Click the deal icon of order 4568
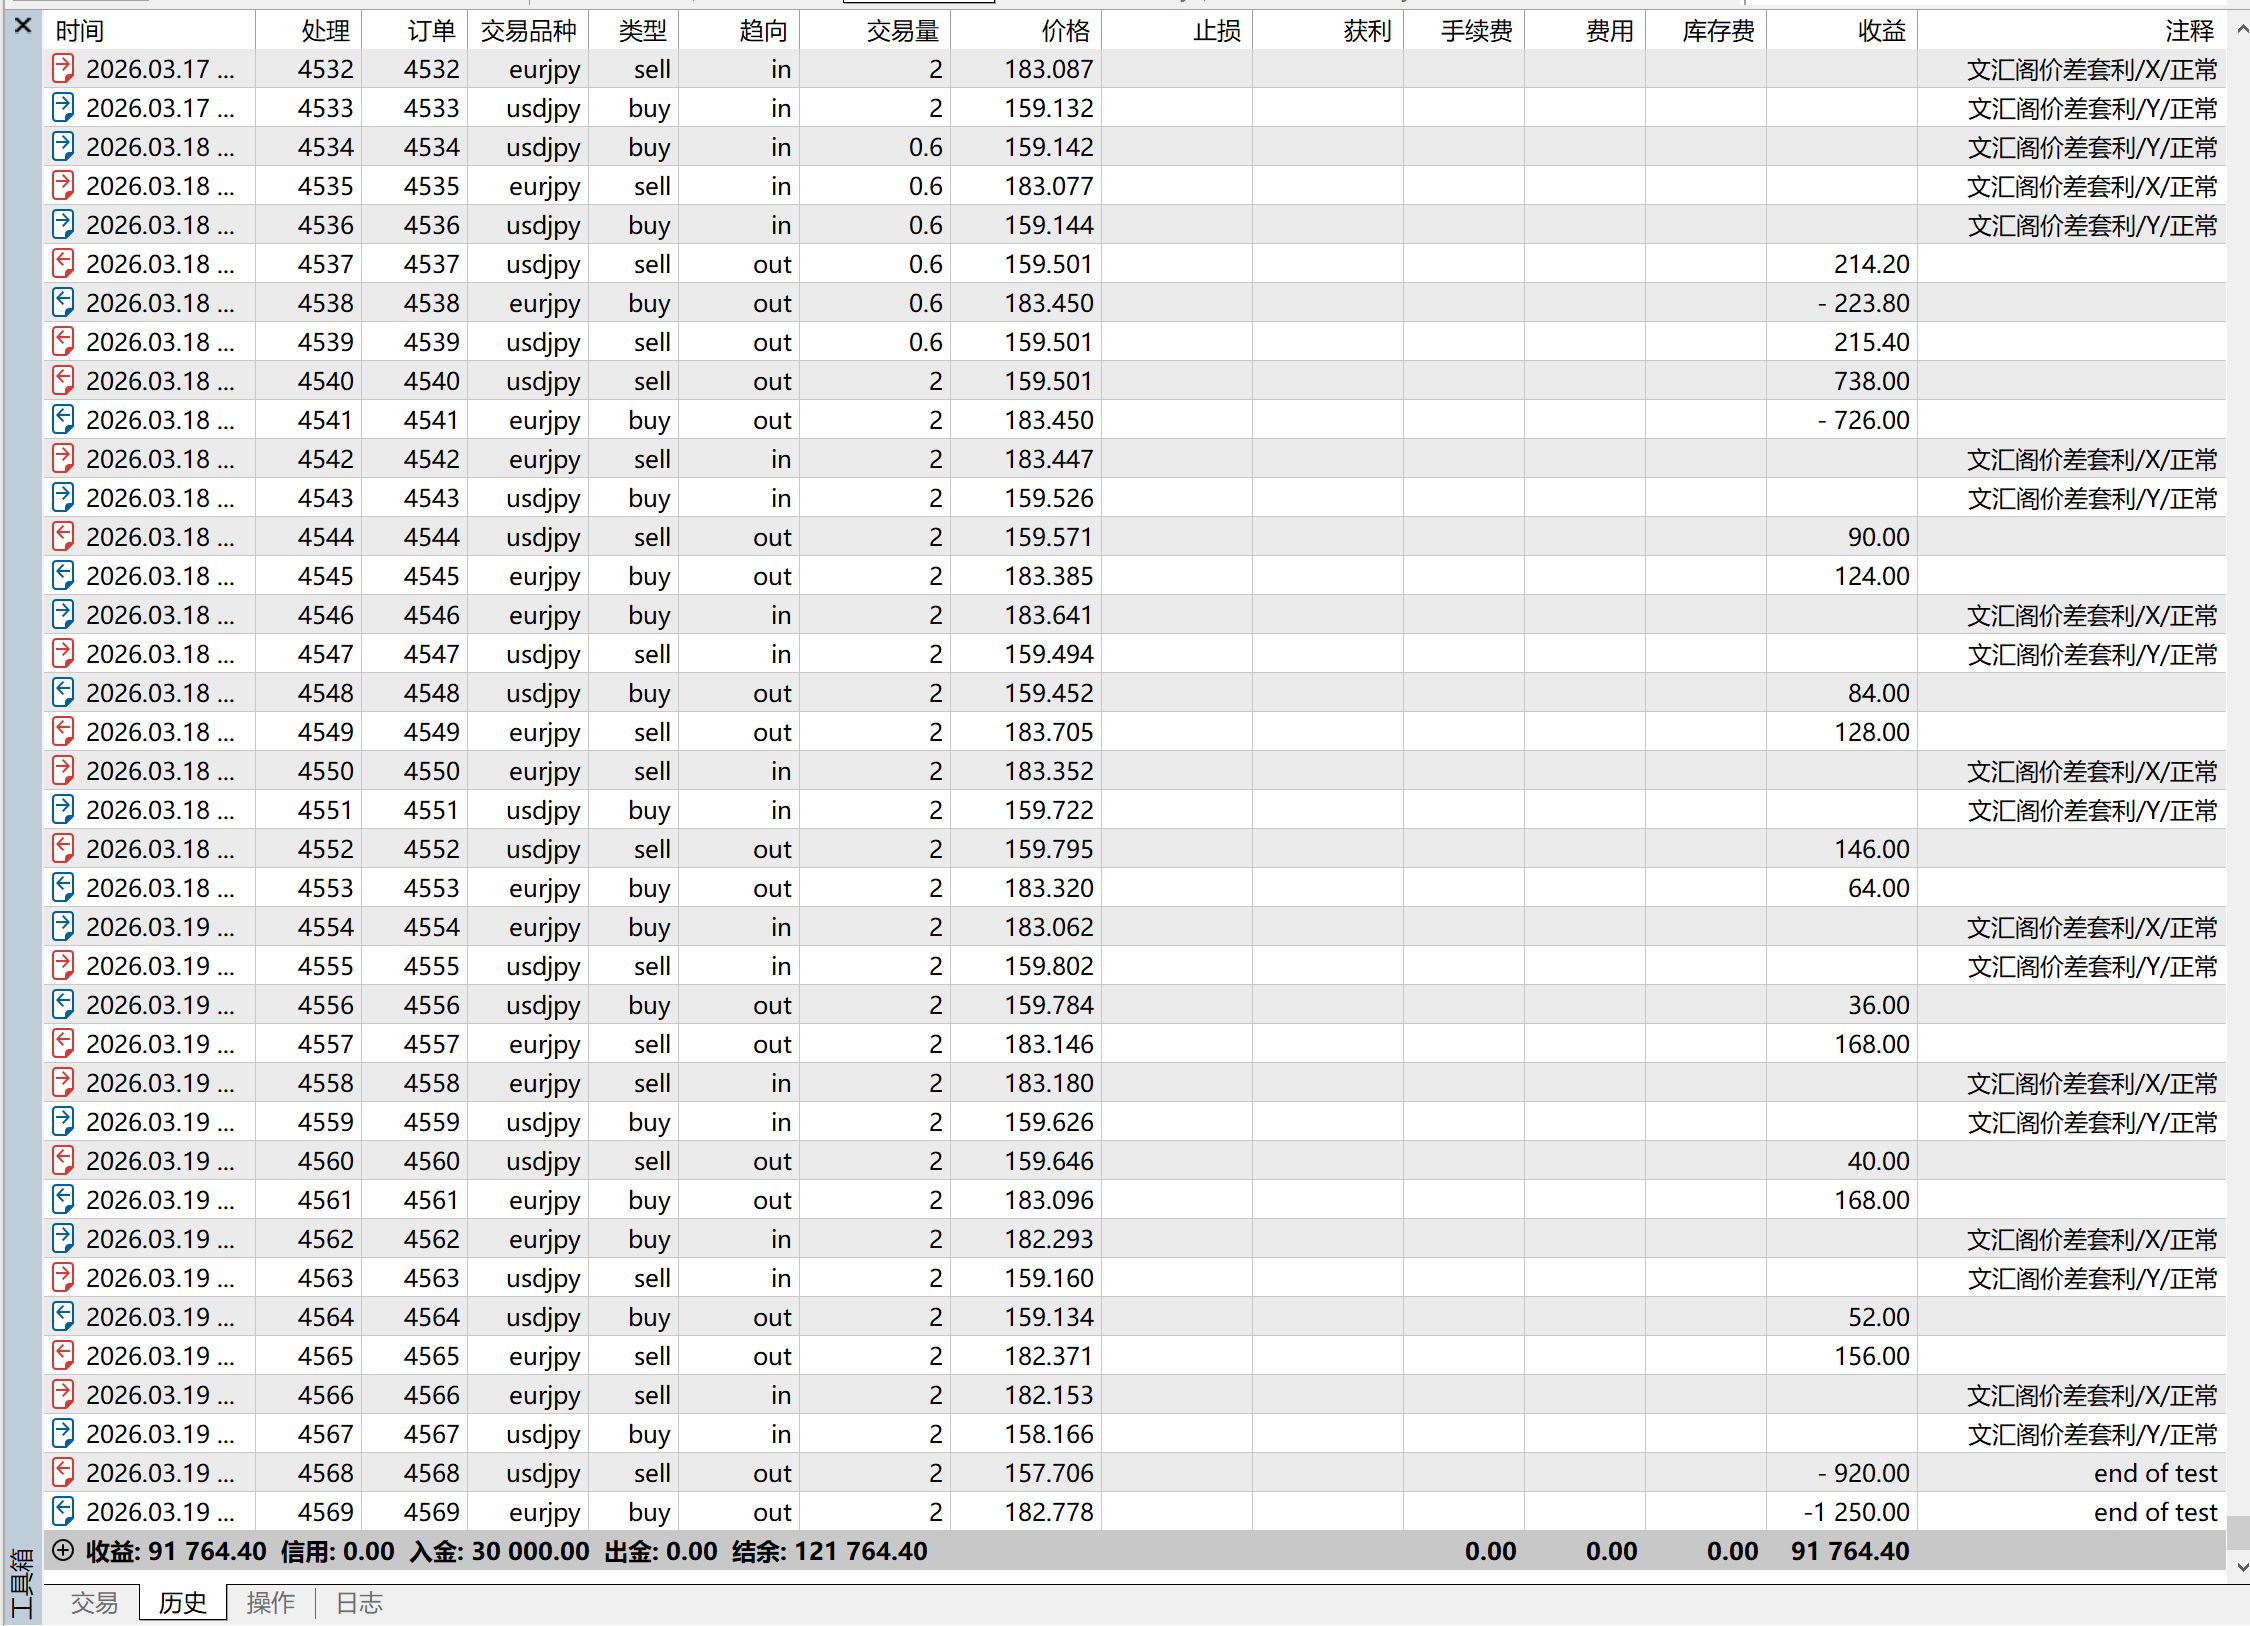Screen dimensions: 2250x1626 [x=63, y=1472]
